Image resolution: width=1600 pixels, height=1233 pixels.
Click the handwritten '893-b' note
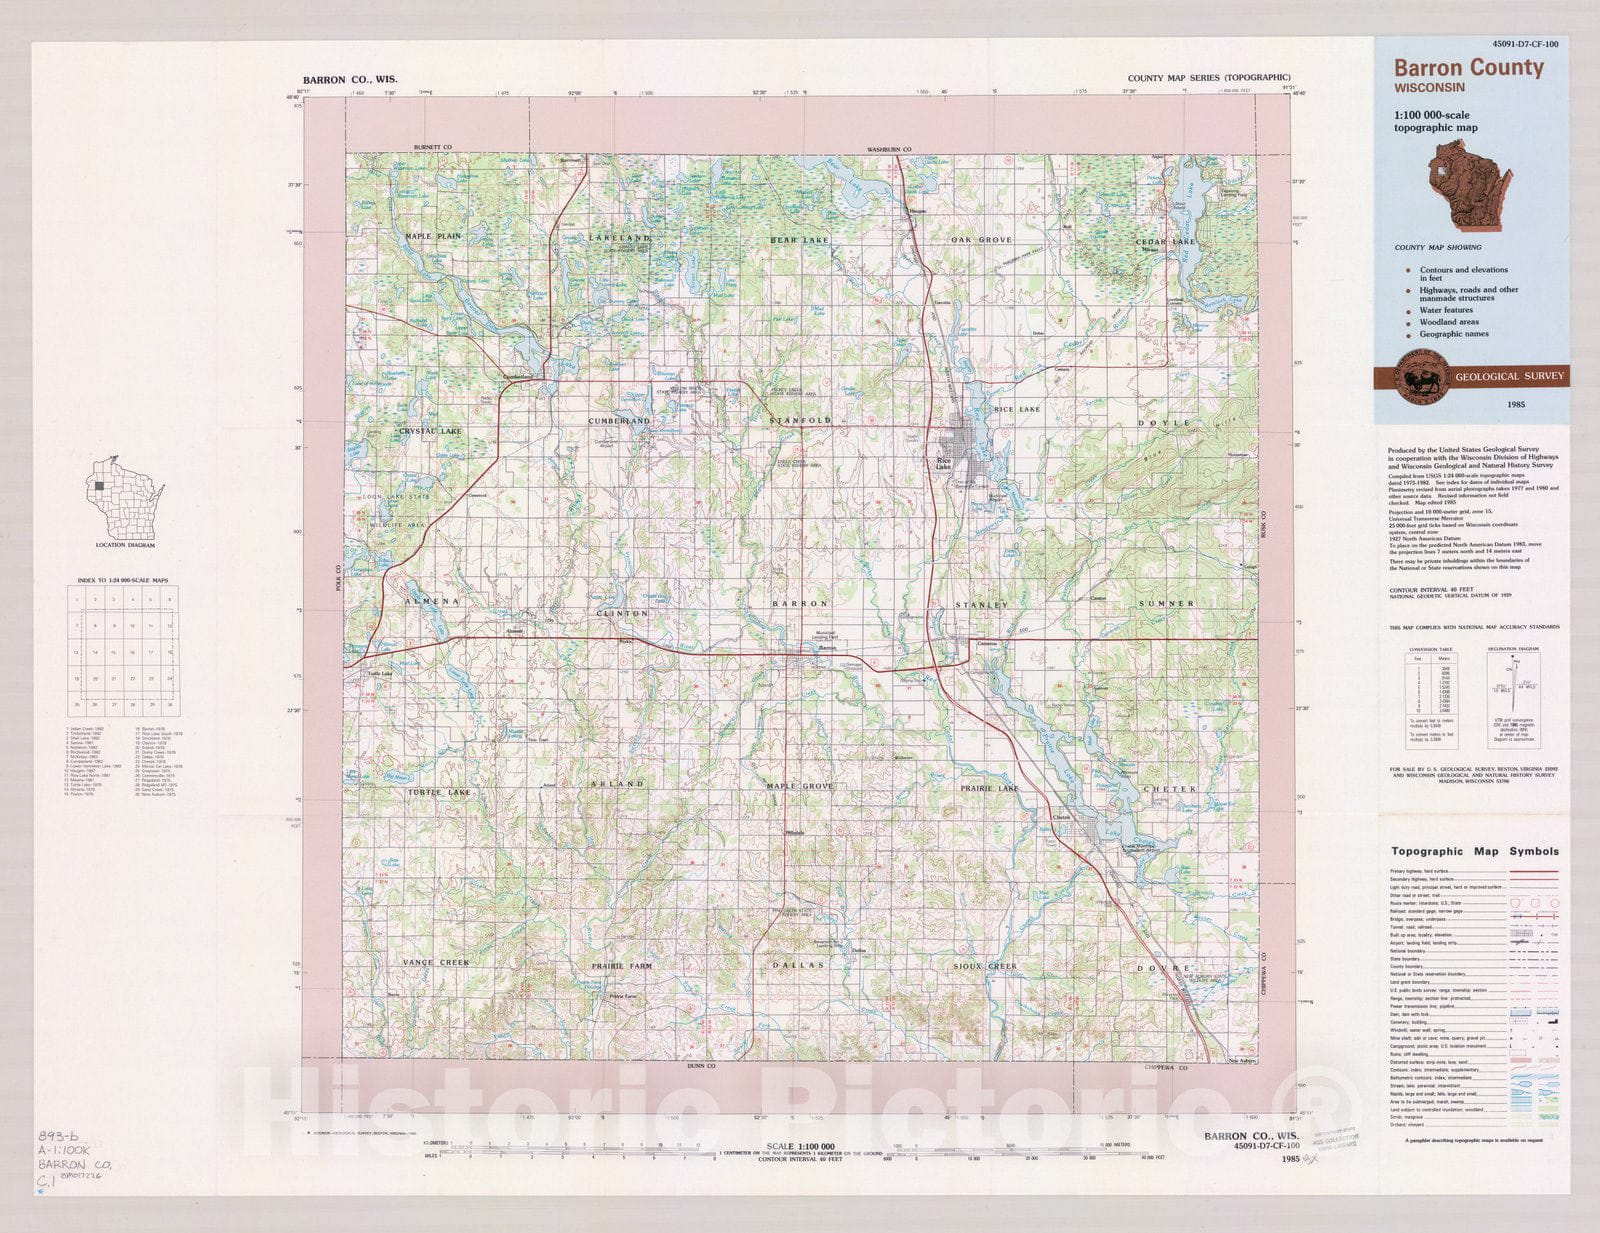pyautogui.click(x=58, y=1136)
